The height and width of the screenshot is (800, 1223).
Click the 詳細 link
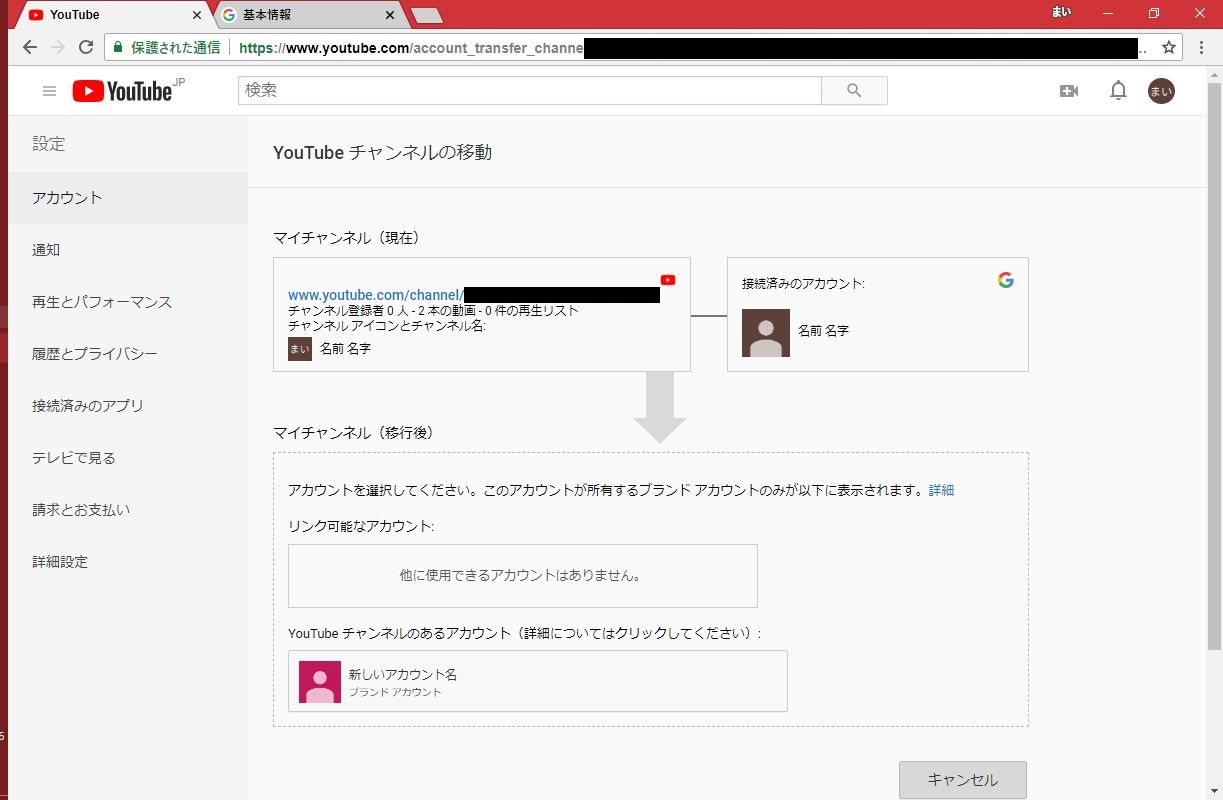point(941,490)
